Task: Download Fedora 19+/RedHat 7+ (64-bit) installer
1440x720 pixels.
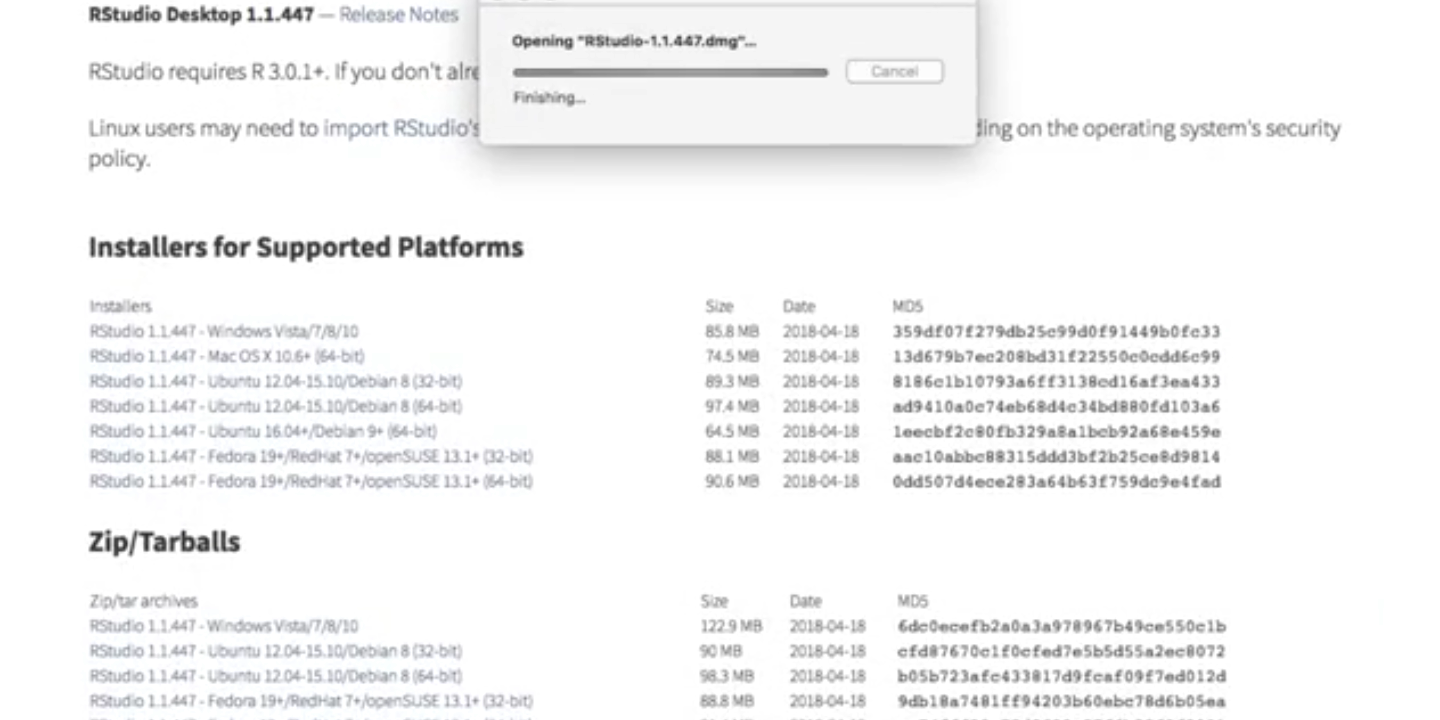Action: pos(311,481)
